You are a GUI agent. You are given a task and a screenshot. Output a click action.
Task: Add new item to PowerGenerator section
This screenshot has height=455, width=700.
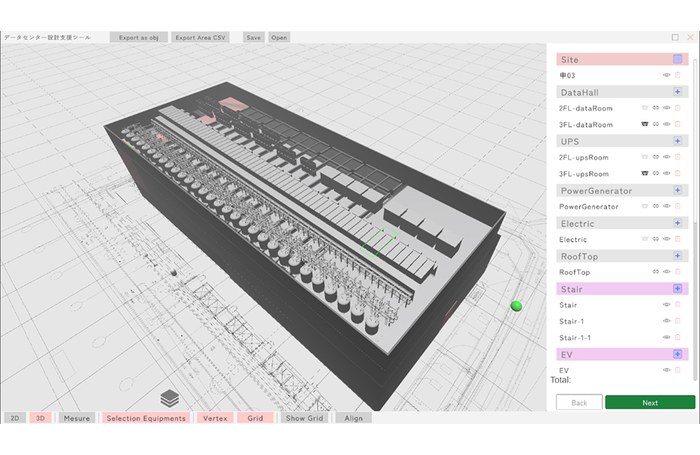tap(678, 190)
